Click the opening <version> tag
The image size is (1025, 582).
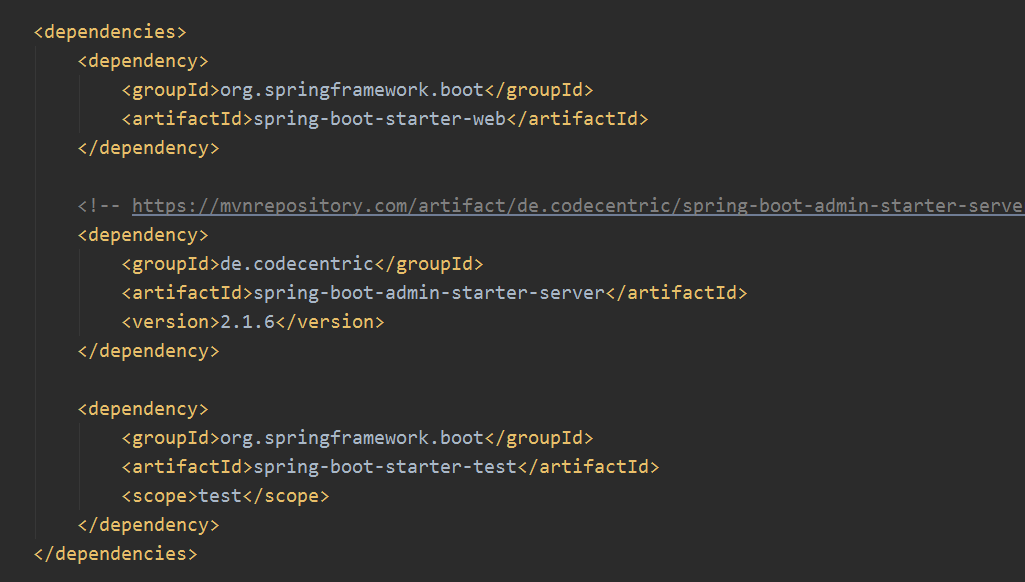[171, 322]
